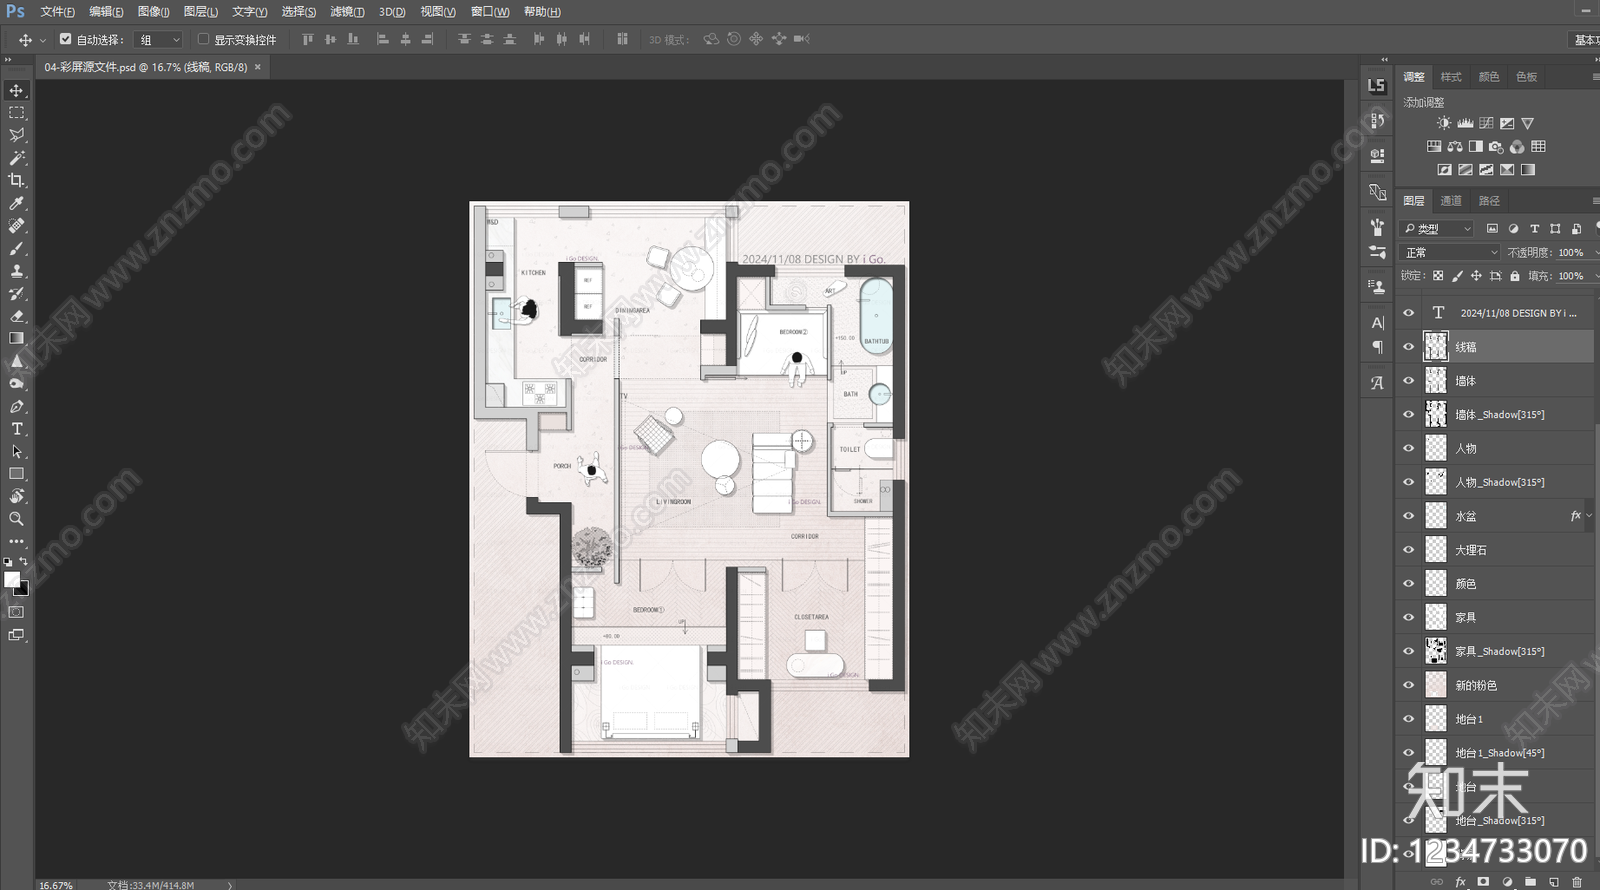The height and width of the screenshot is (890, 1600).
Task: Enable the 显示变换控件 checkbox
Action: [x=203, y=39]
